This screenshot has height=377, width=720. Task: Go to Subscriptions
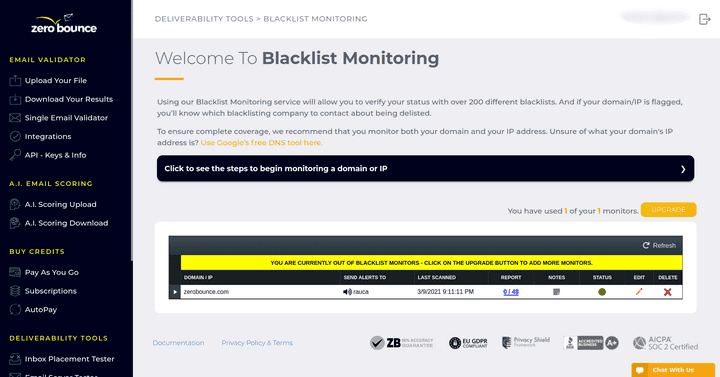[x=51, y=291]
